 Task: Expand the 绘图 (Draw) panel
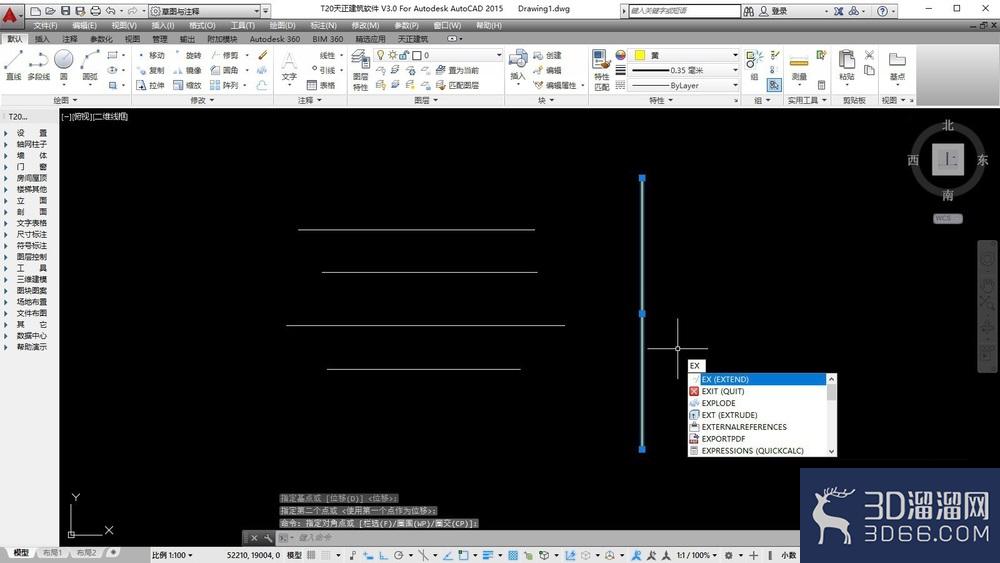[x=65, y=100]
